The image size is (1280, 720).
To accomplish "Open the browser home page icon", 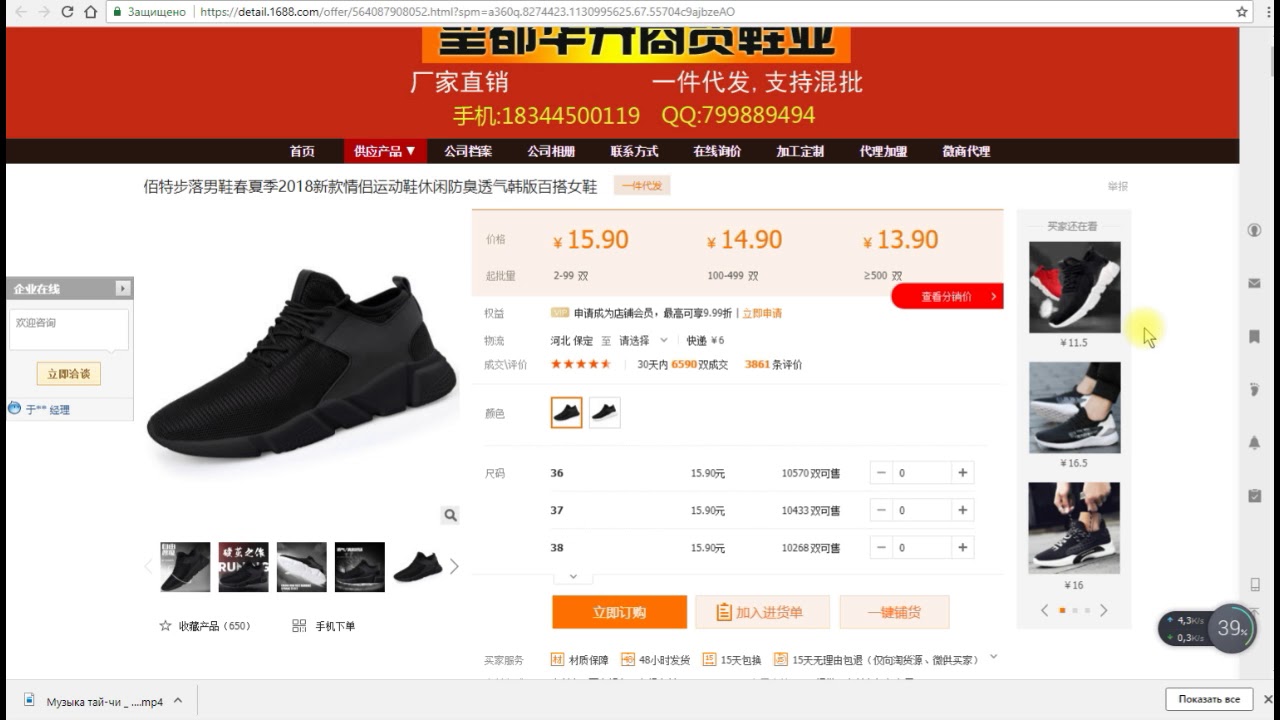I will pos(91,12).
